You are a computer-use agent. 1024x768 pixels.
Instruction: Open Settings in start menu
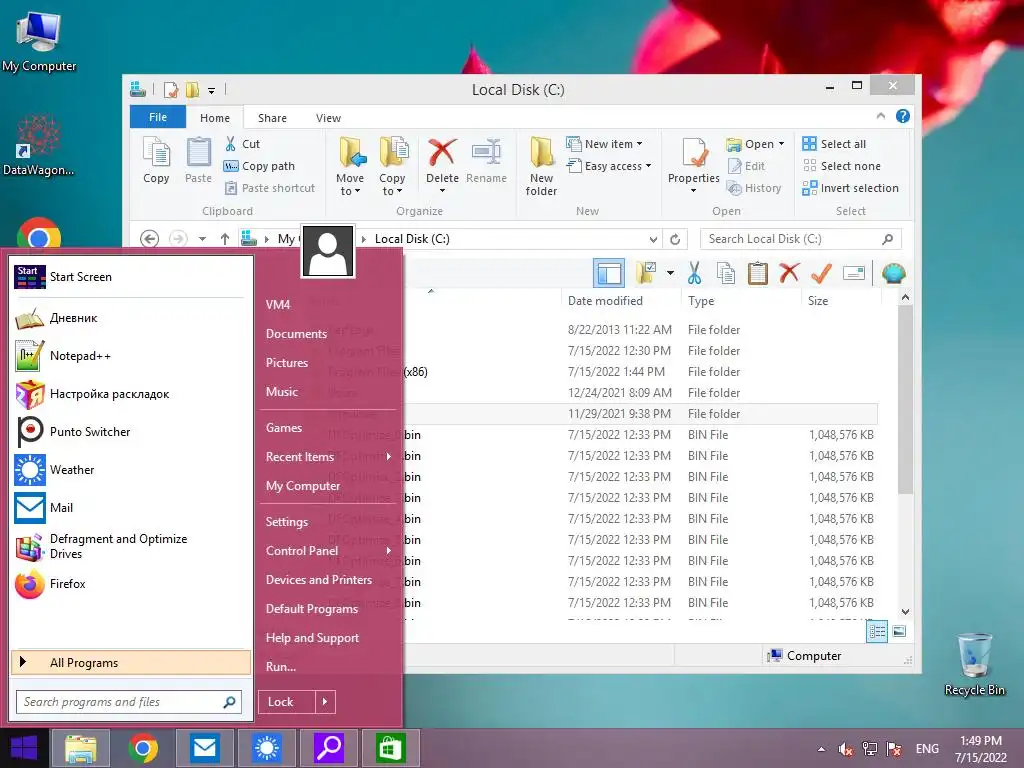(x=287, y=522)
